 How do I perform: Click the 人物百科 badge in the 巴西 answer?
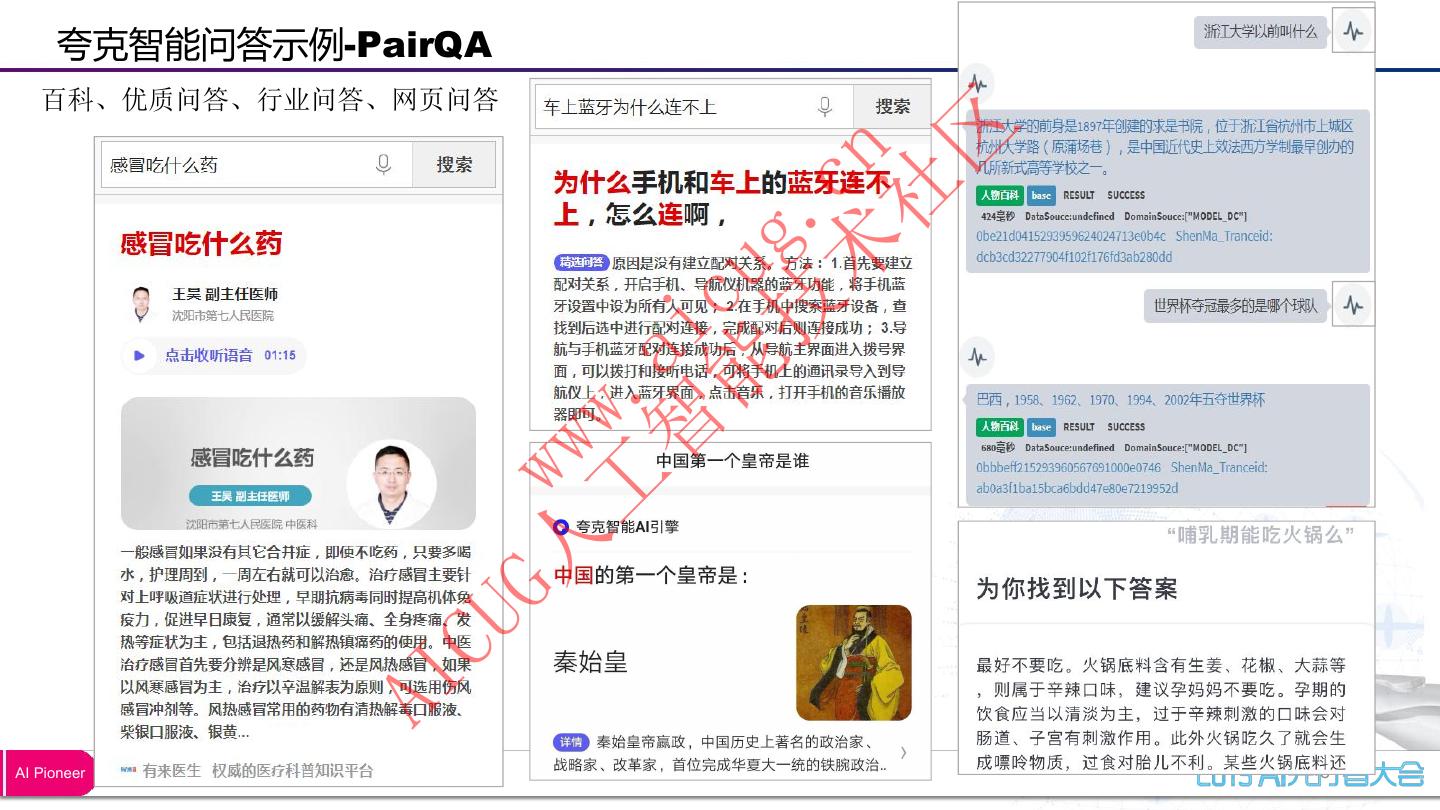pyautogui.click(x=1000, y=427)
